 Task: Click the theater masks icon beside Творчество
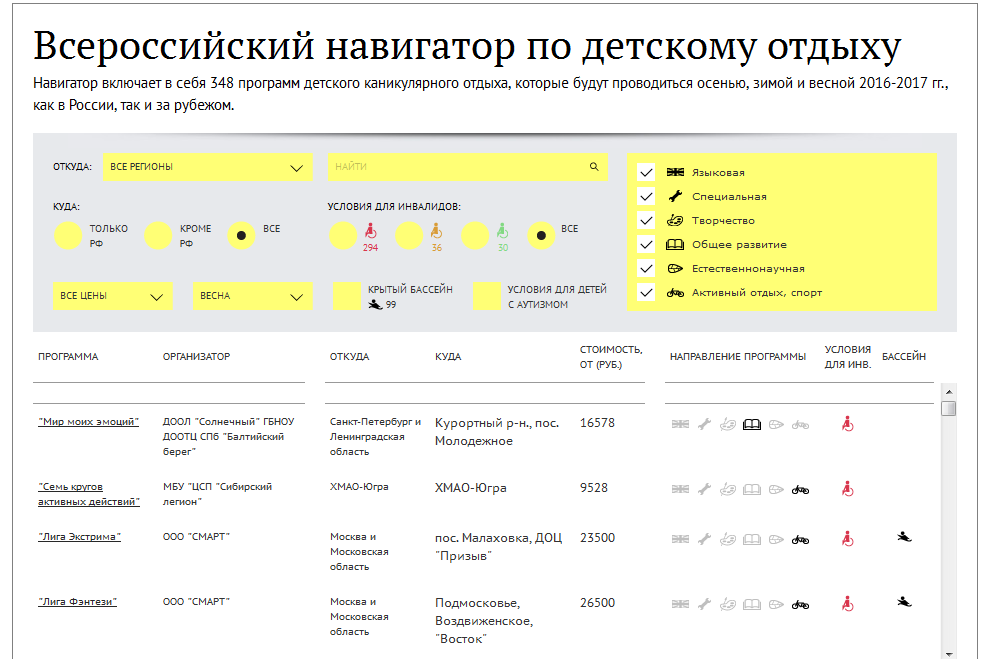coord(675,220)
